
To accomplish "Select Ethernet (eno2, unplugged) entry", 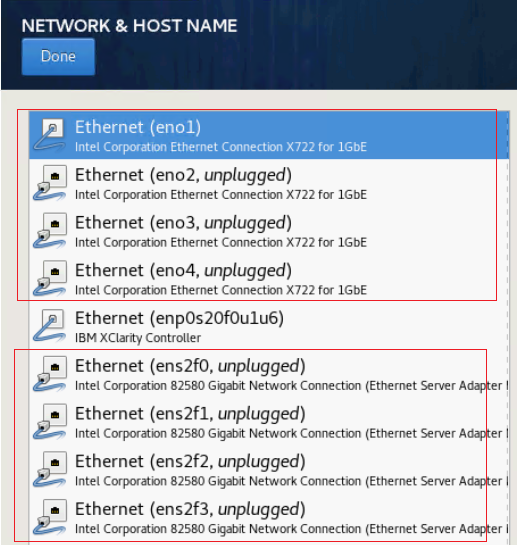I will pyautogui.click(x=269, y=183).
